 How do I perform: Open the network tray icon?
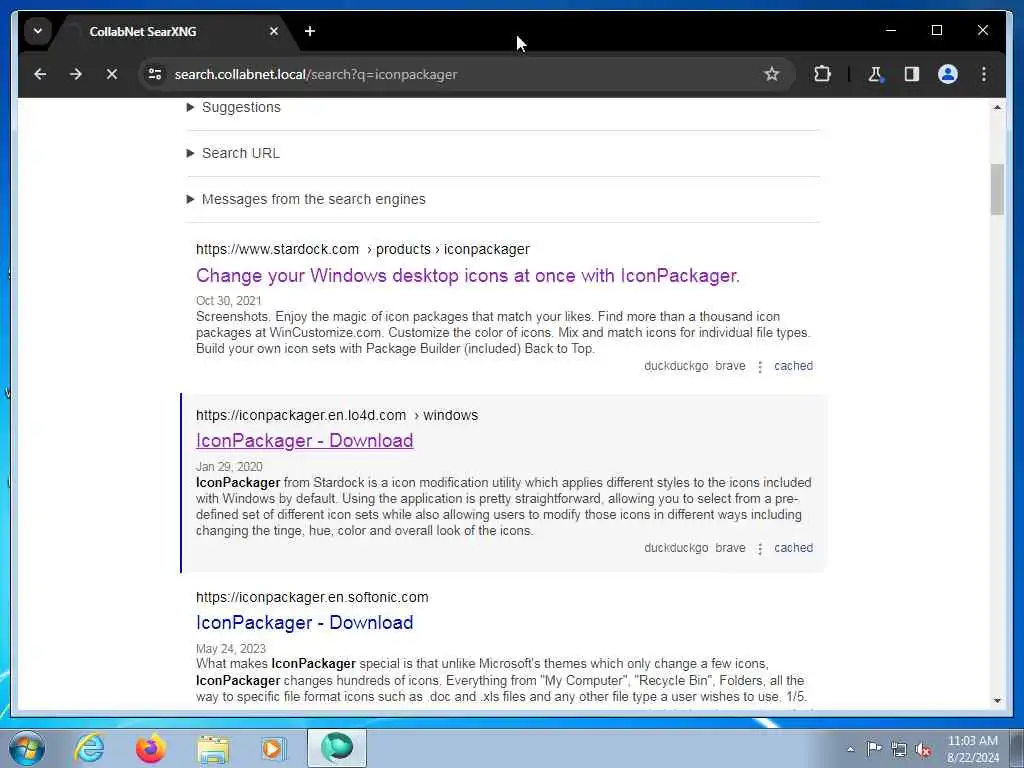[x=899, y=749]
